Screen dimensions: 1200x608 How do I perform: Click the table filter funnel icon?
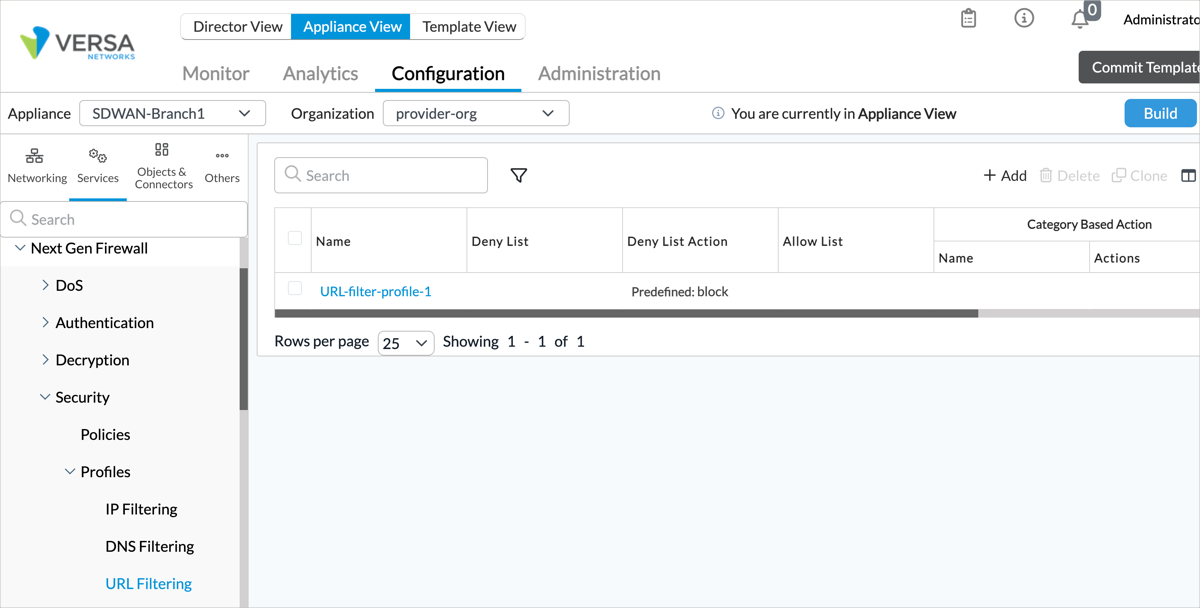coord(519,176)
